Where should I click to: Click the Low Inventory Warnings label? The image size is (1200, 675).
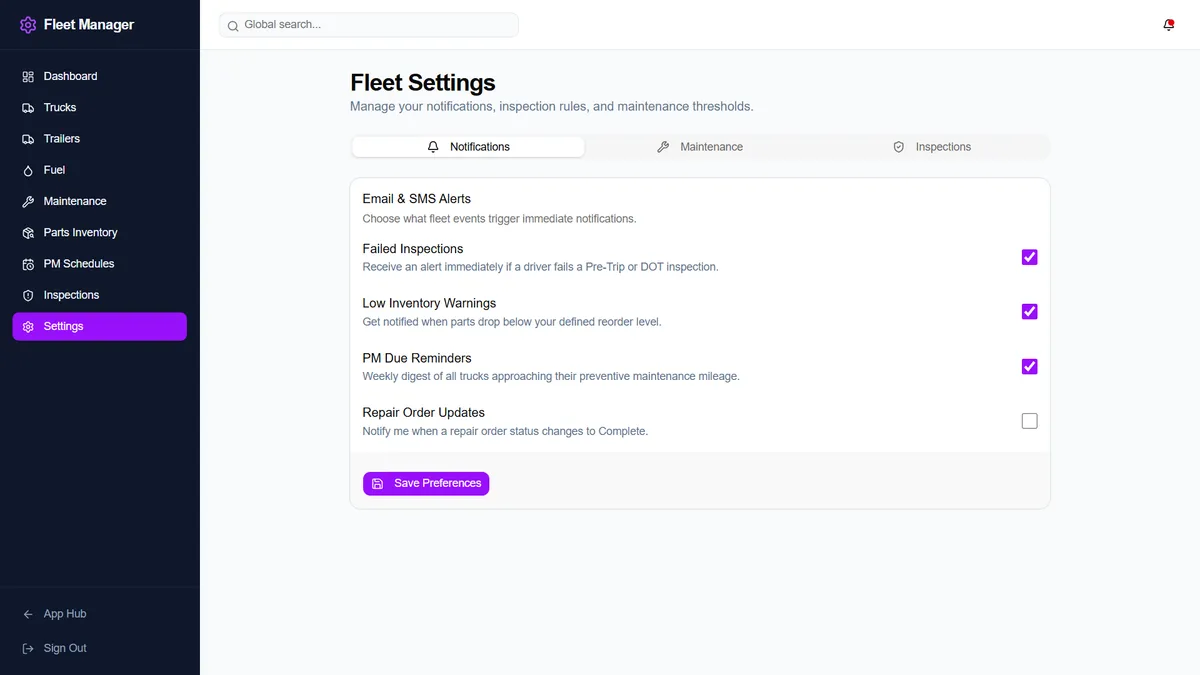429,304
